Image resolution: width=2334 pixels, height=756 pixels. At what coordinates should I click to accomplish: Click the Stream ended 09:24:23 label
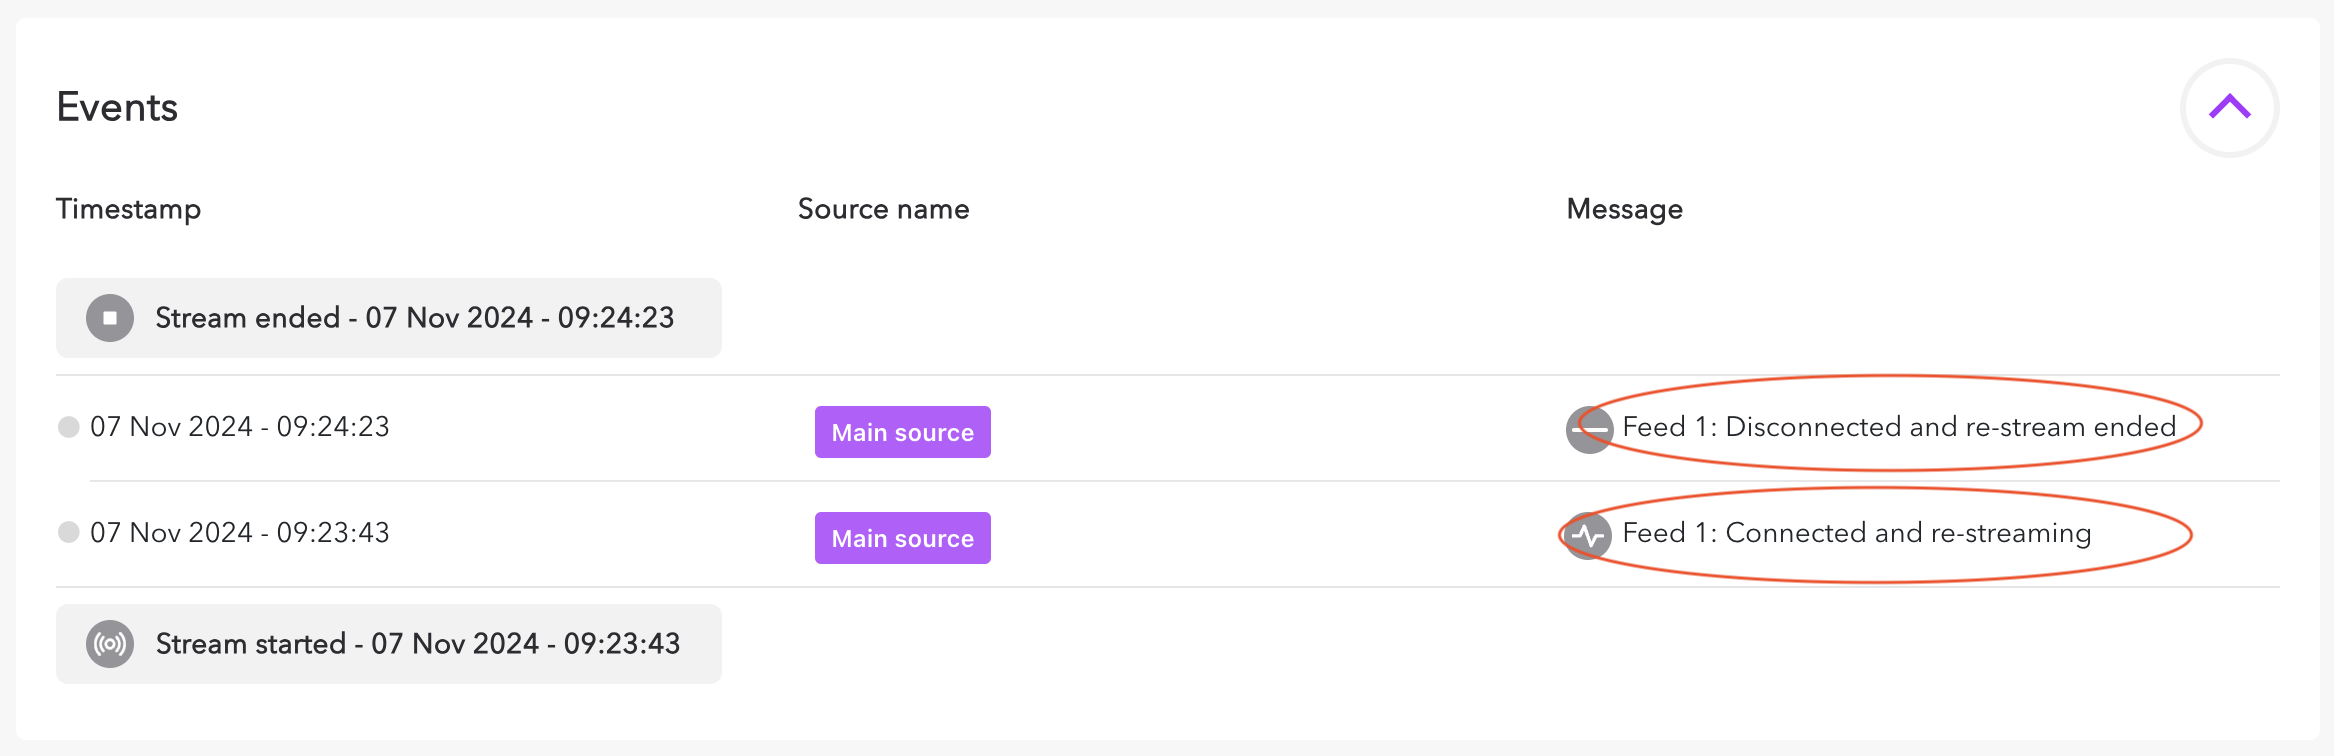(414, 318)
